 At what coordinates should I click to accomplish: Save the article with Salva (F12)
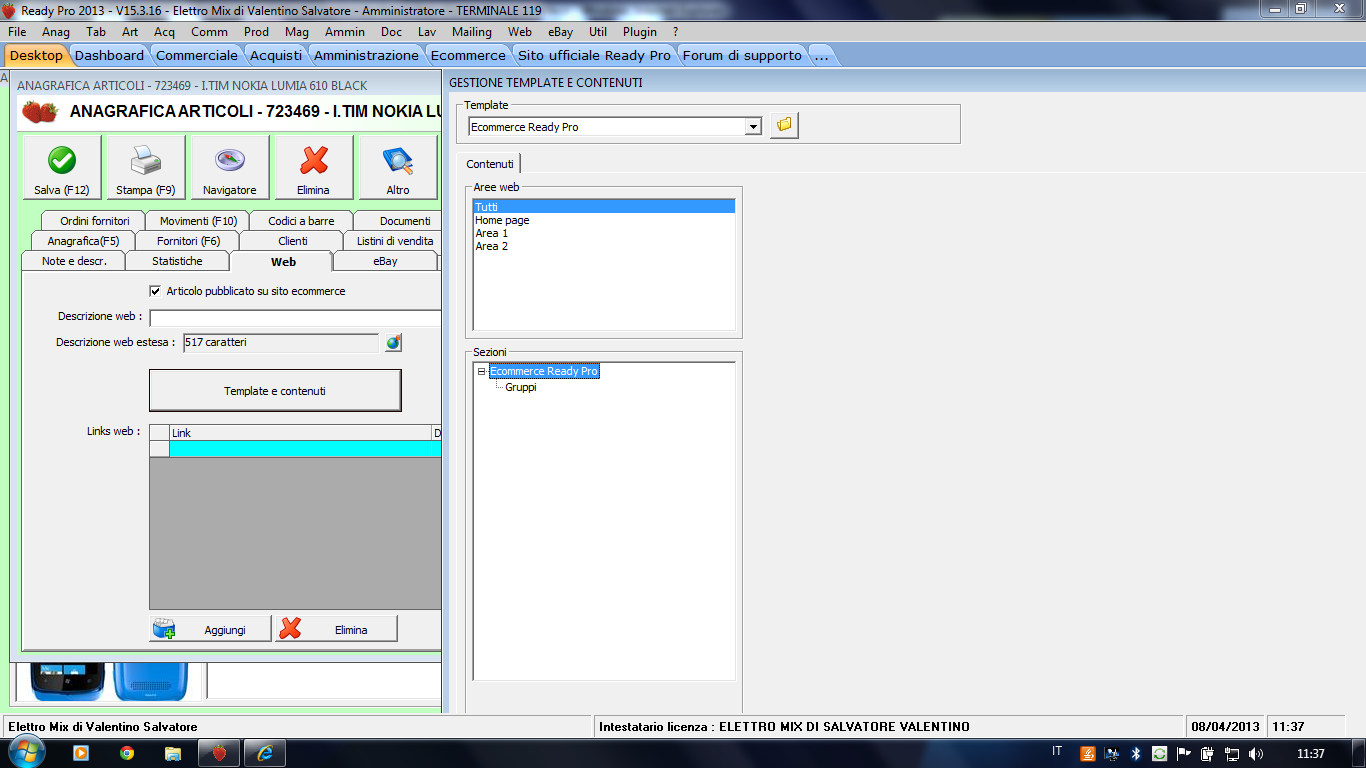62,167
